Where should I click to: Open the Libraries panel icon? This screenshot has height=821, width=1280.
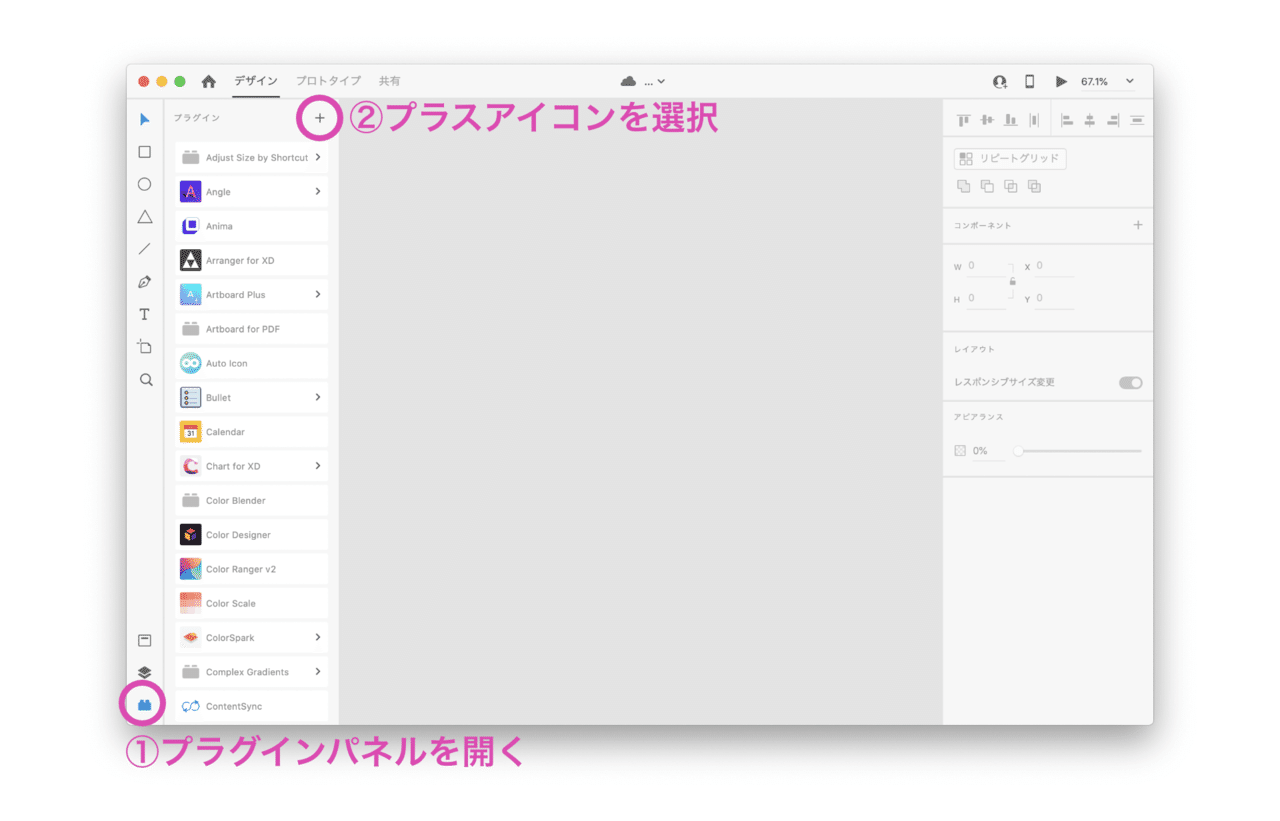(145, 640)
